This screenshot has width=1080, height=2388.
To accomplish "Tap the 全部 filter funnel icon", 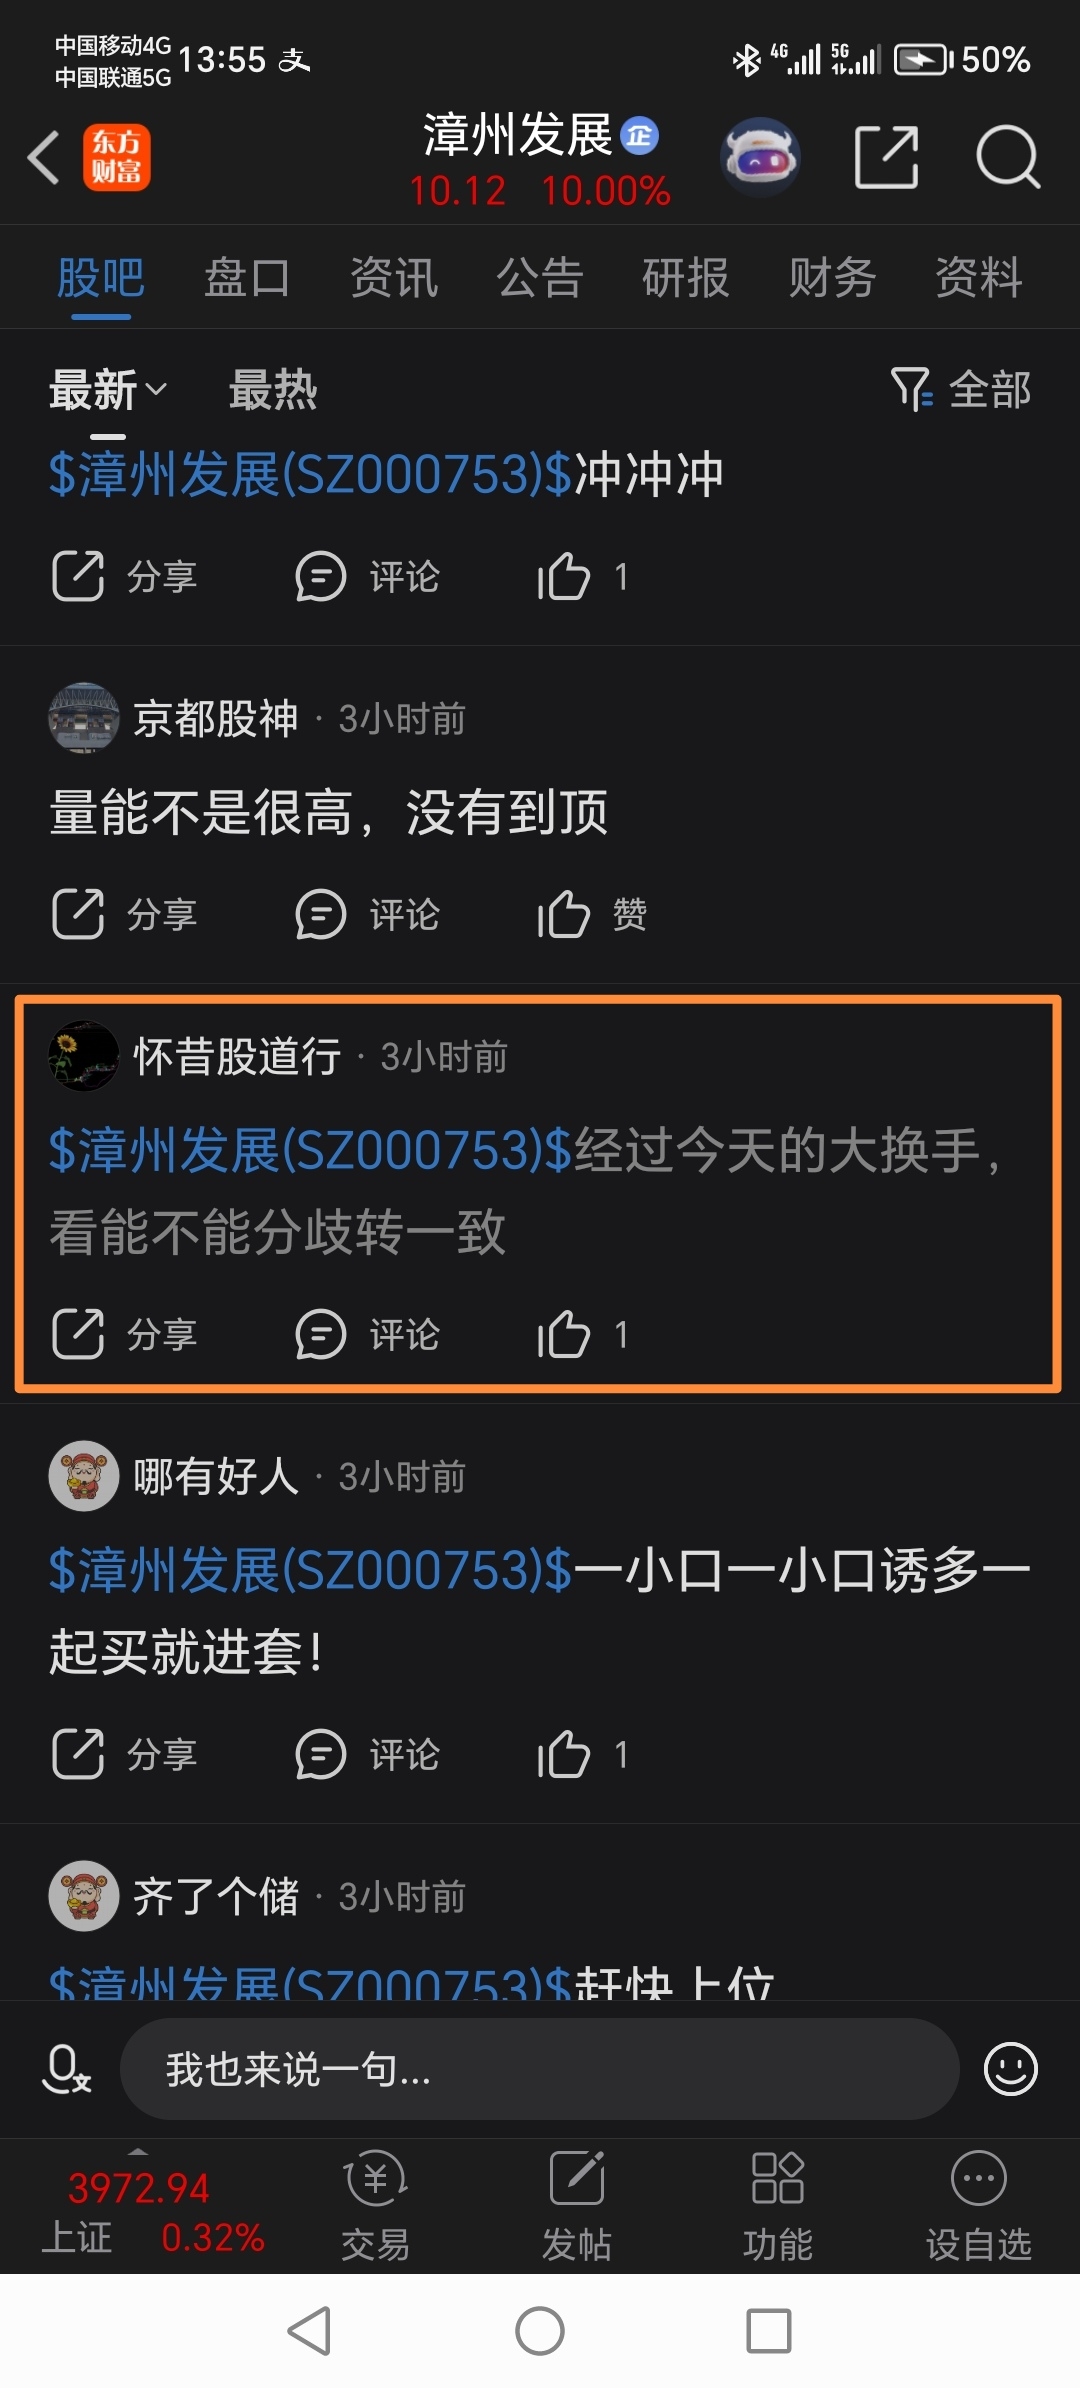I will click(911, 389).
